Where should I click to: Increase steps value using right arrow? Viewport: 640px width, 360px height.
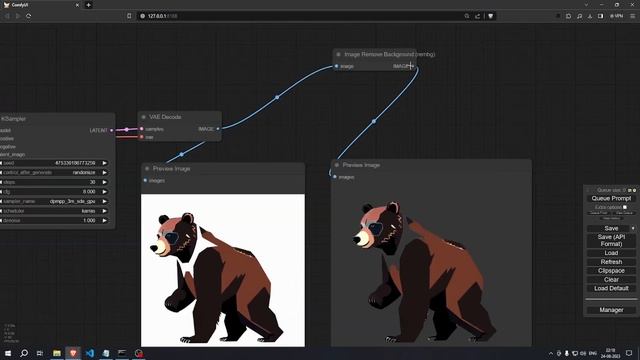coord(105,182)
